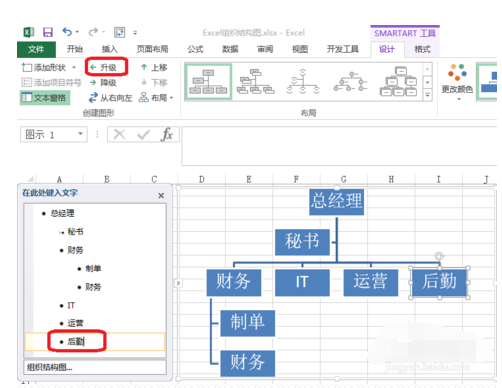Click the 从右向左 button
This screenshot has height=388, width=502.
(110, 98)
